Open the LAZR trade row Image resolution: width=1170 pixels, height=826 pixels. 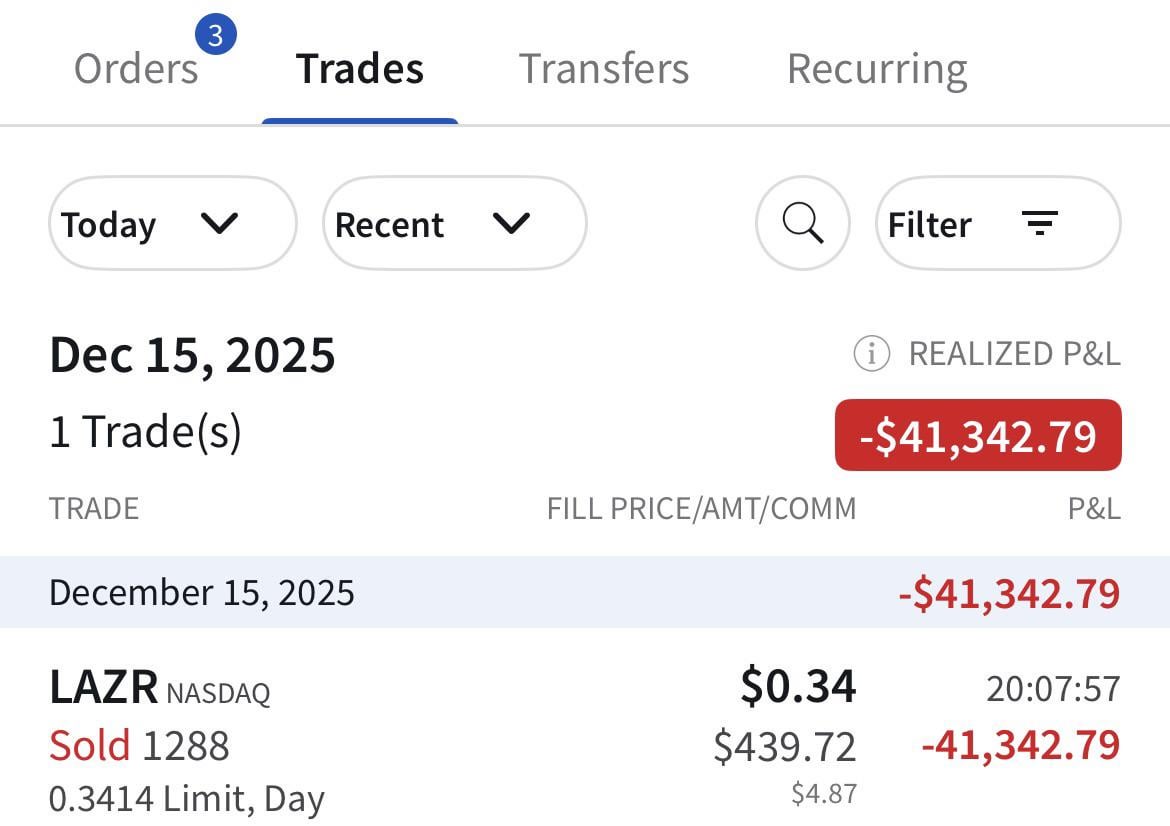[x=585, y=742]
